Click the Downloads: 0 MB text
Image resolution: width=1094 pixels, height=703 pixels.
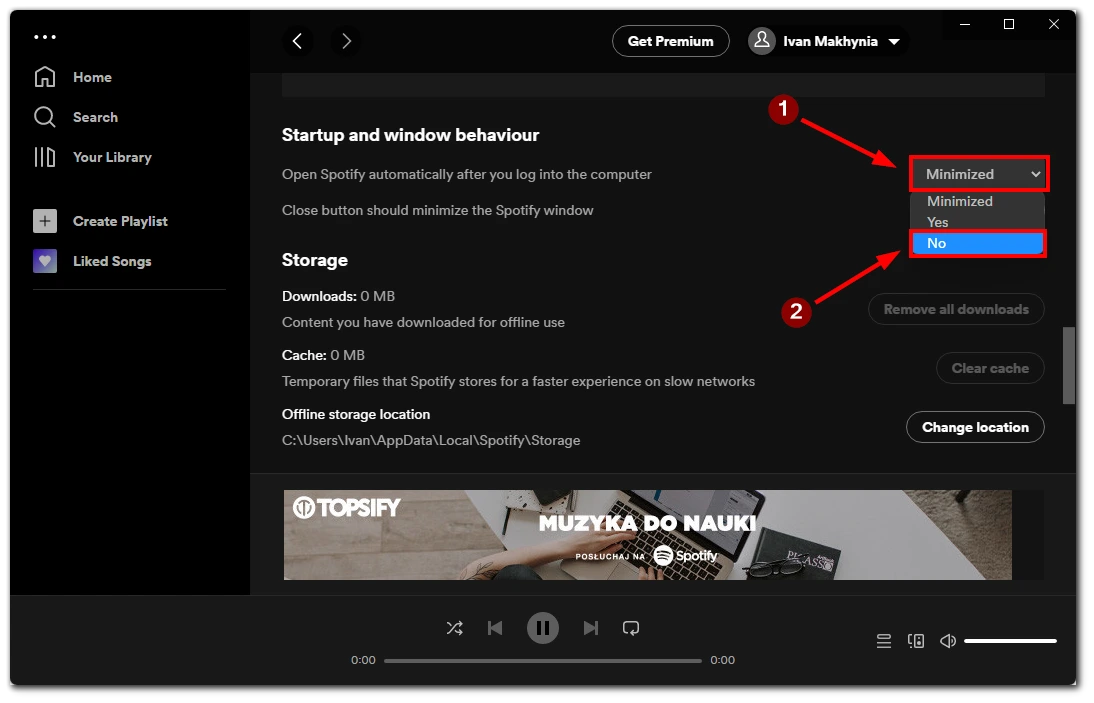(338, 296)
